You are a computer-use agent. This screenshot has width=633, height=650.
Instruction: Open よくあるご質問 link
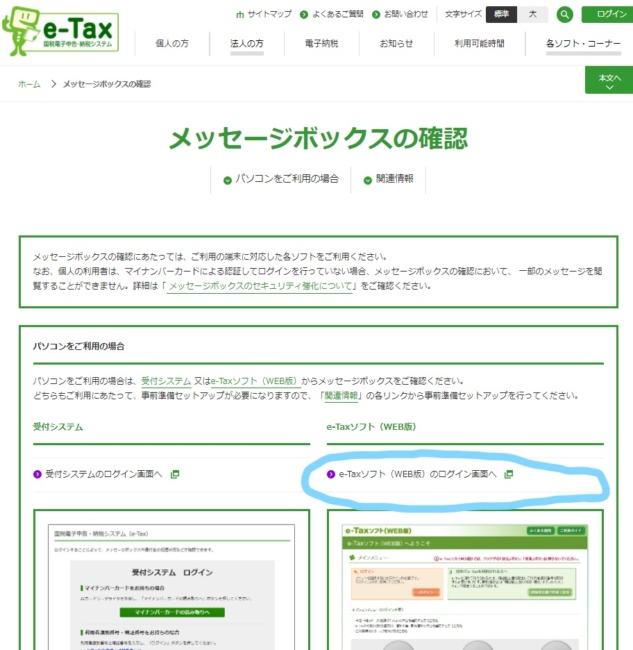coord(337,15)
